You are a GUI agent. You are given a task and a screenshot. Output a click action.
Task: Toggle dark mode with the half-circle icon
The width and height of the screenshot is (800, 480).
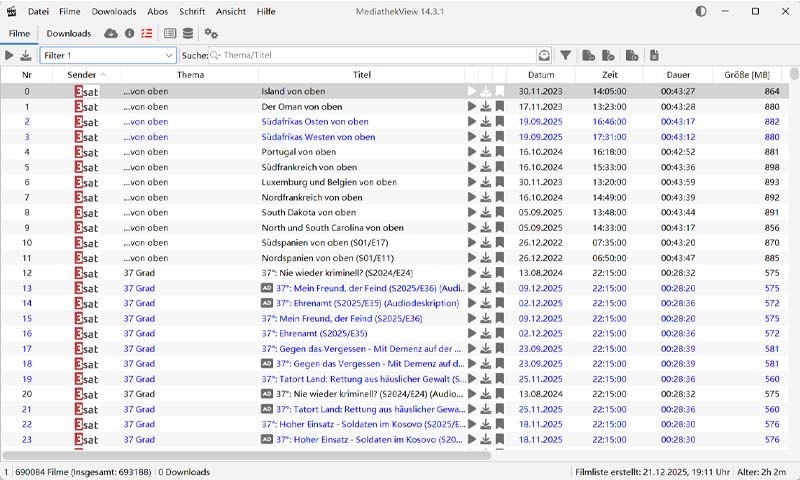click(x=701, y=11)
